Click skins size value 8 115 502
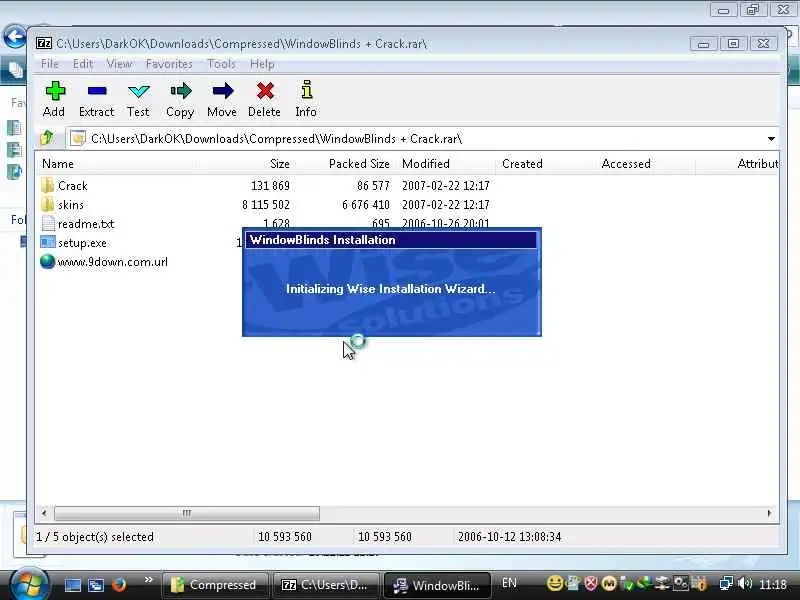The height and width of the screenshot is (600, 800). (x=265, y=205)
